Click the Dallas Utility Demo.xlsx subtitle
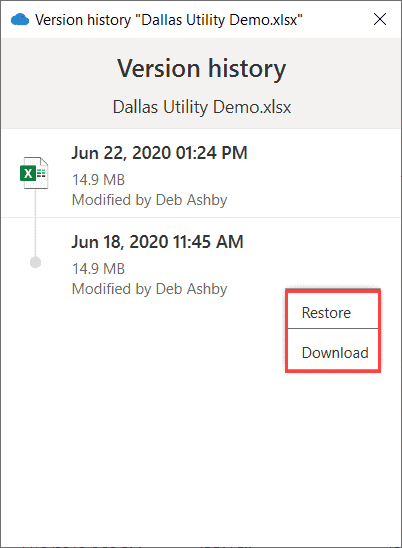The image size is (402, 548). tap(202, 107)
